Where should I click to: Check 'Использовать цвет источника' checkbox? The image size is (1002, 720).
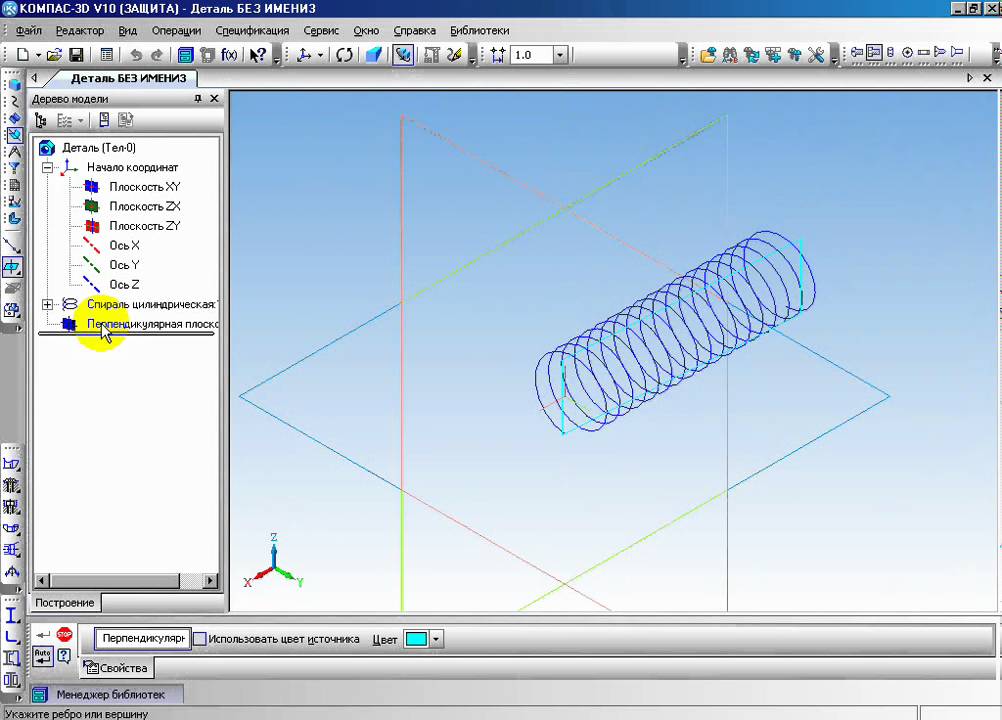coord(200,639)
